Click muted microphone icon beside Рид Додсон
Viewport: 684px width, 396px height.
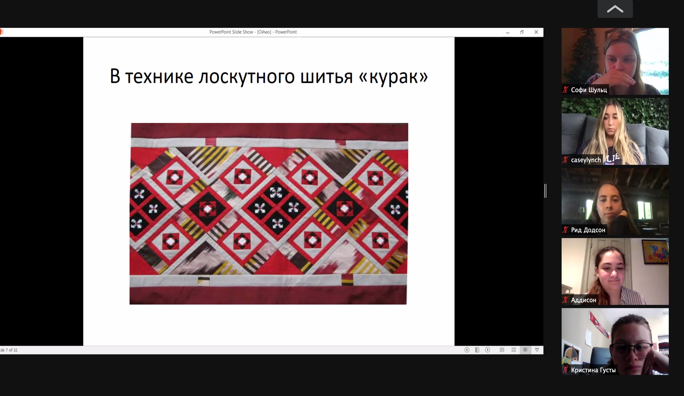(x=566, y=230)
